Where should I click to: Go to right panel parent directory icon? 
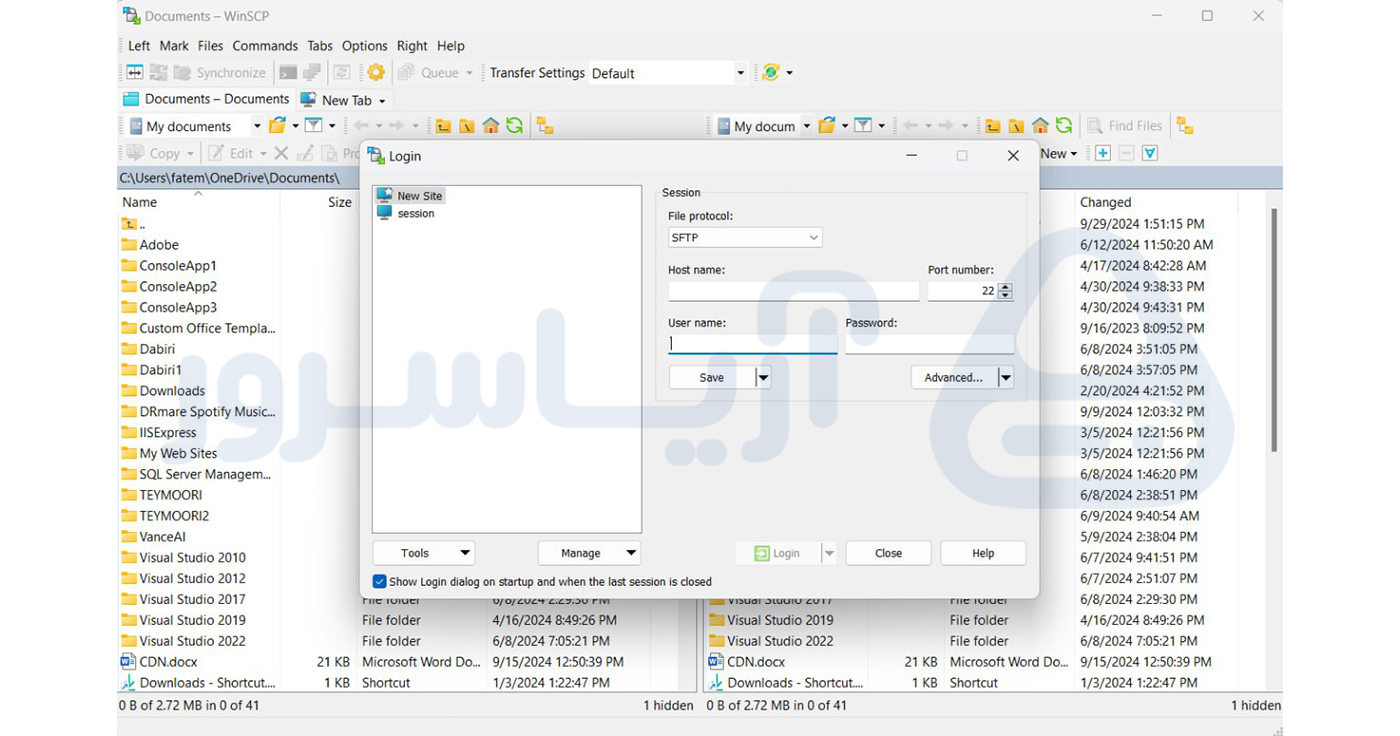[x=992, y=125]
